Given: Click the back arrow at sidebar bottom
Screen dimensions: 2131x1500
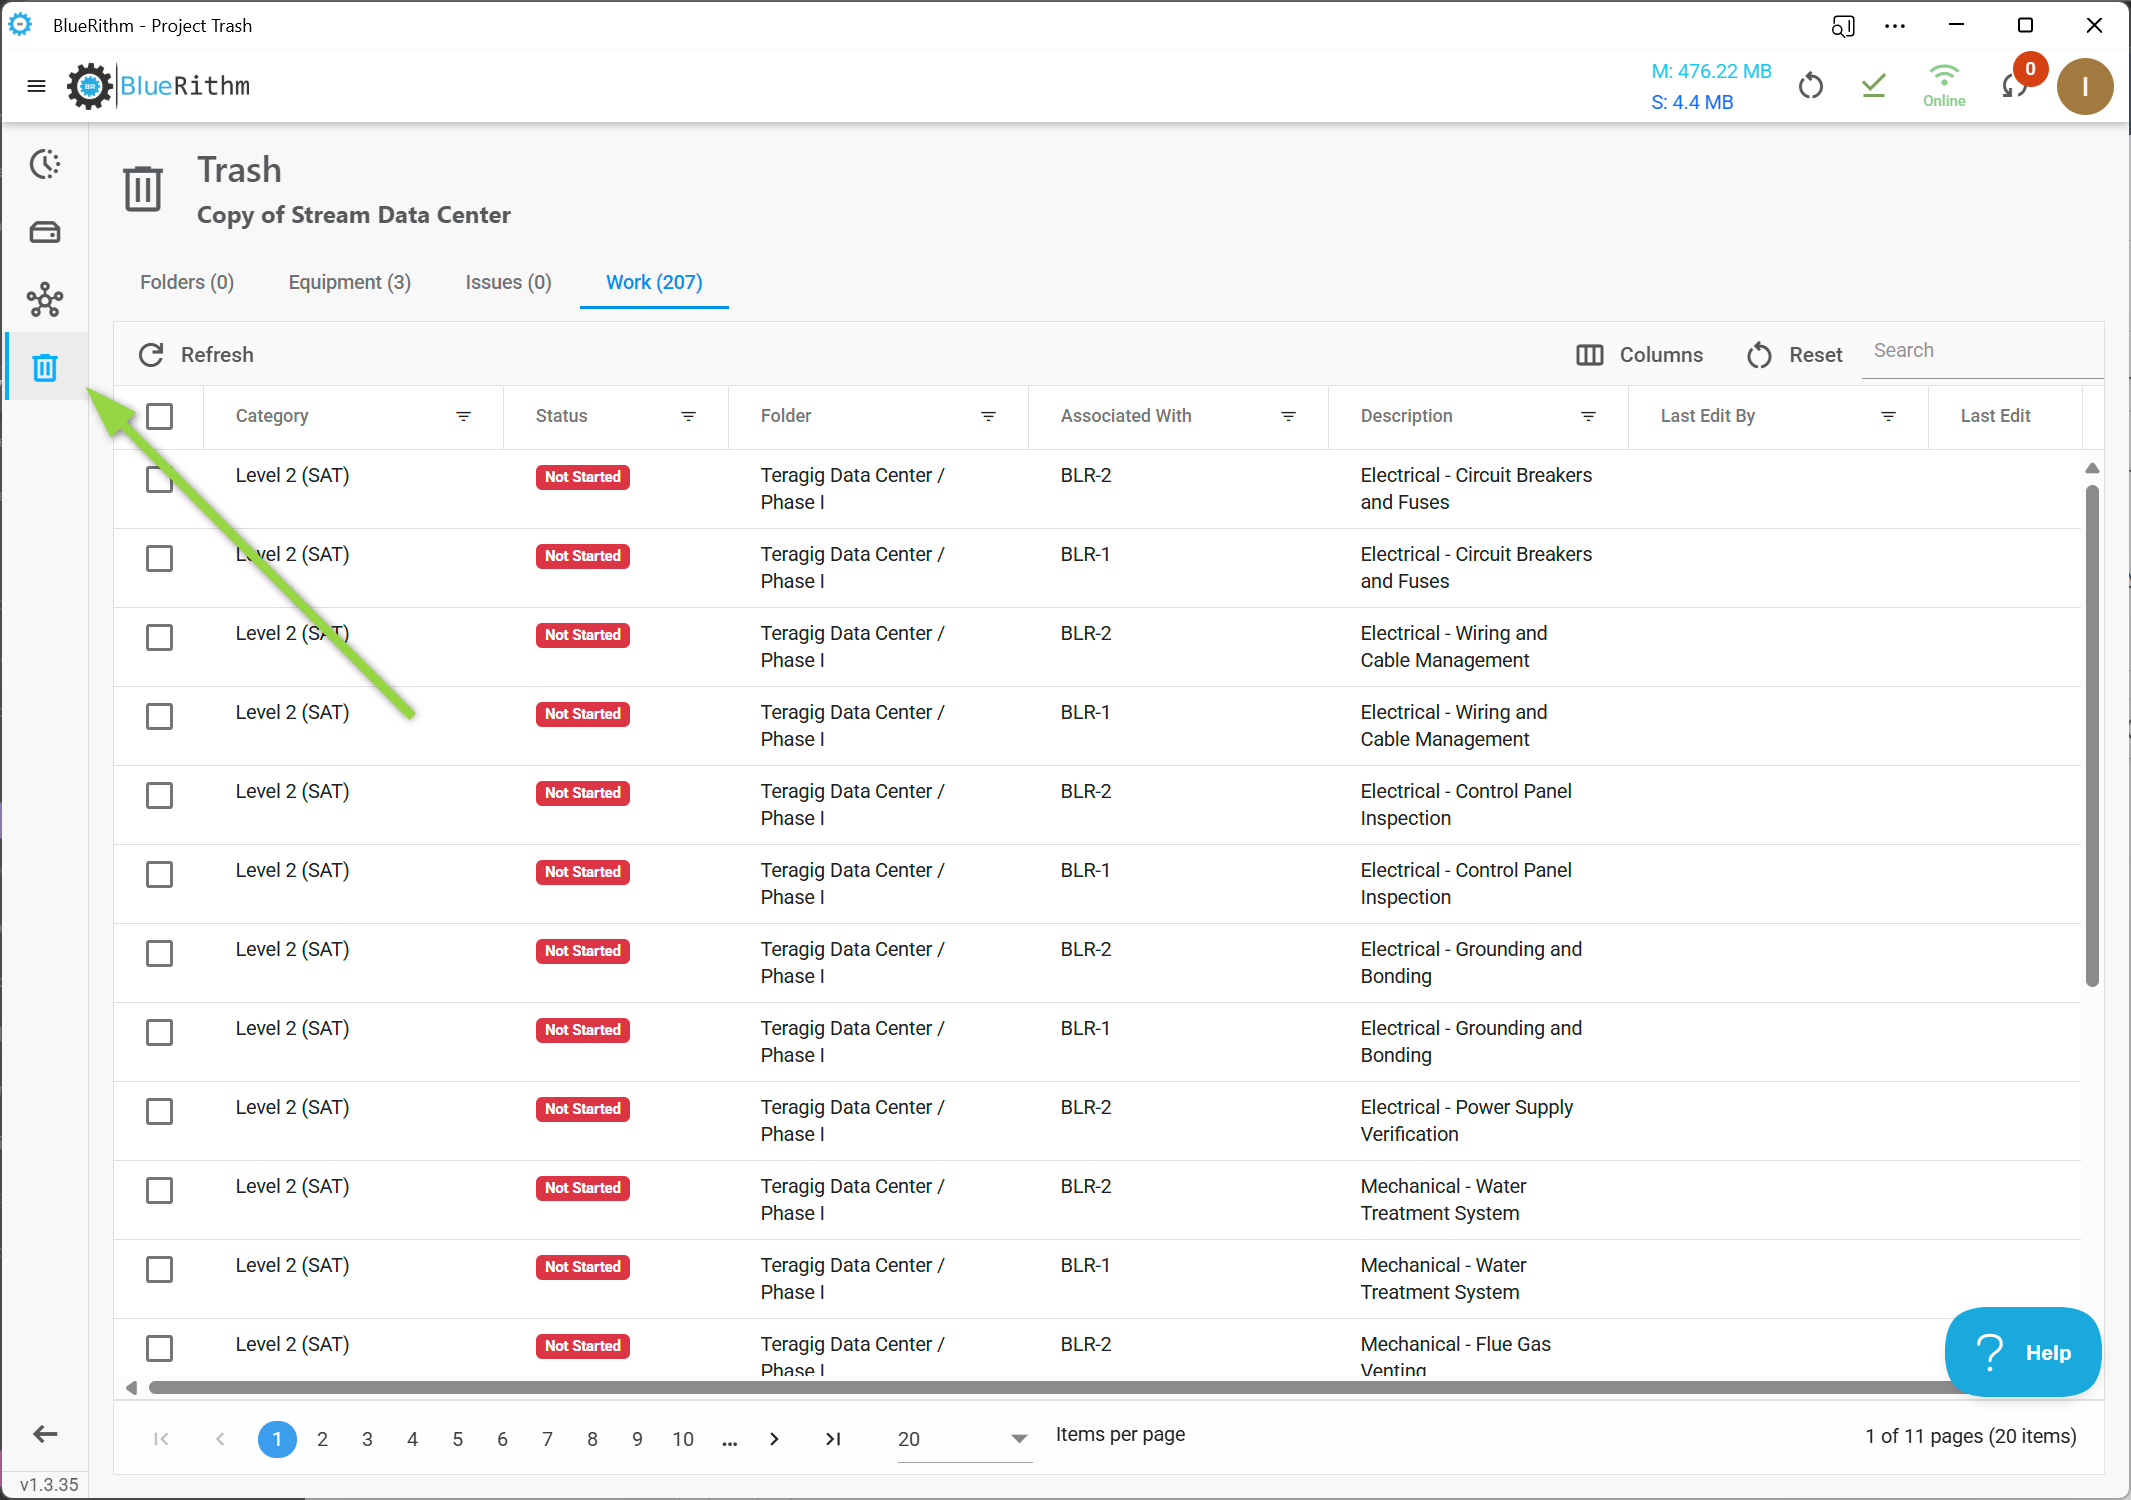Looking at the screenshot, I should pos(45,1434).
